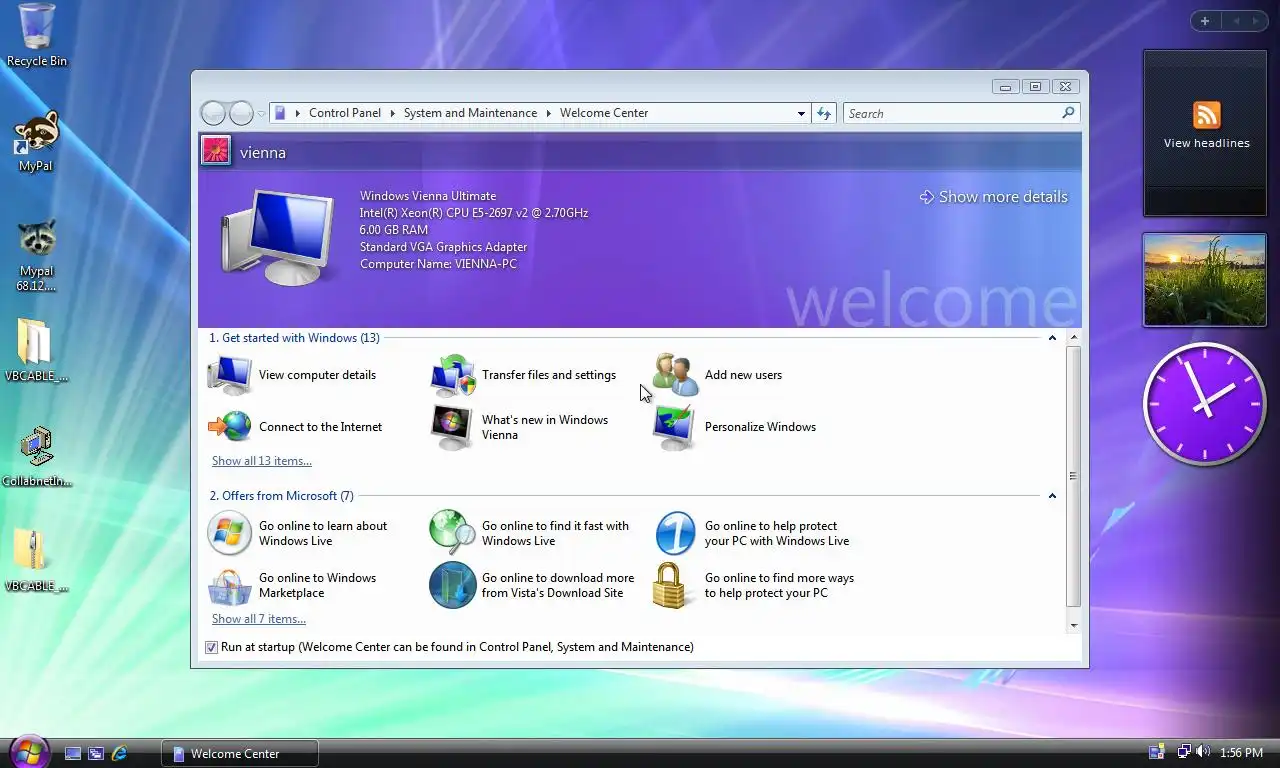Click Show more details link
This screenshot has height=768, width=1280.
pos(994,197)
